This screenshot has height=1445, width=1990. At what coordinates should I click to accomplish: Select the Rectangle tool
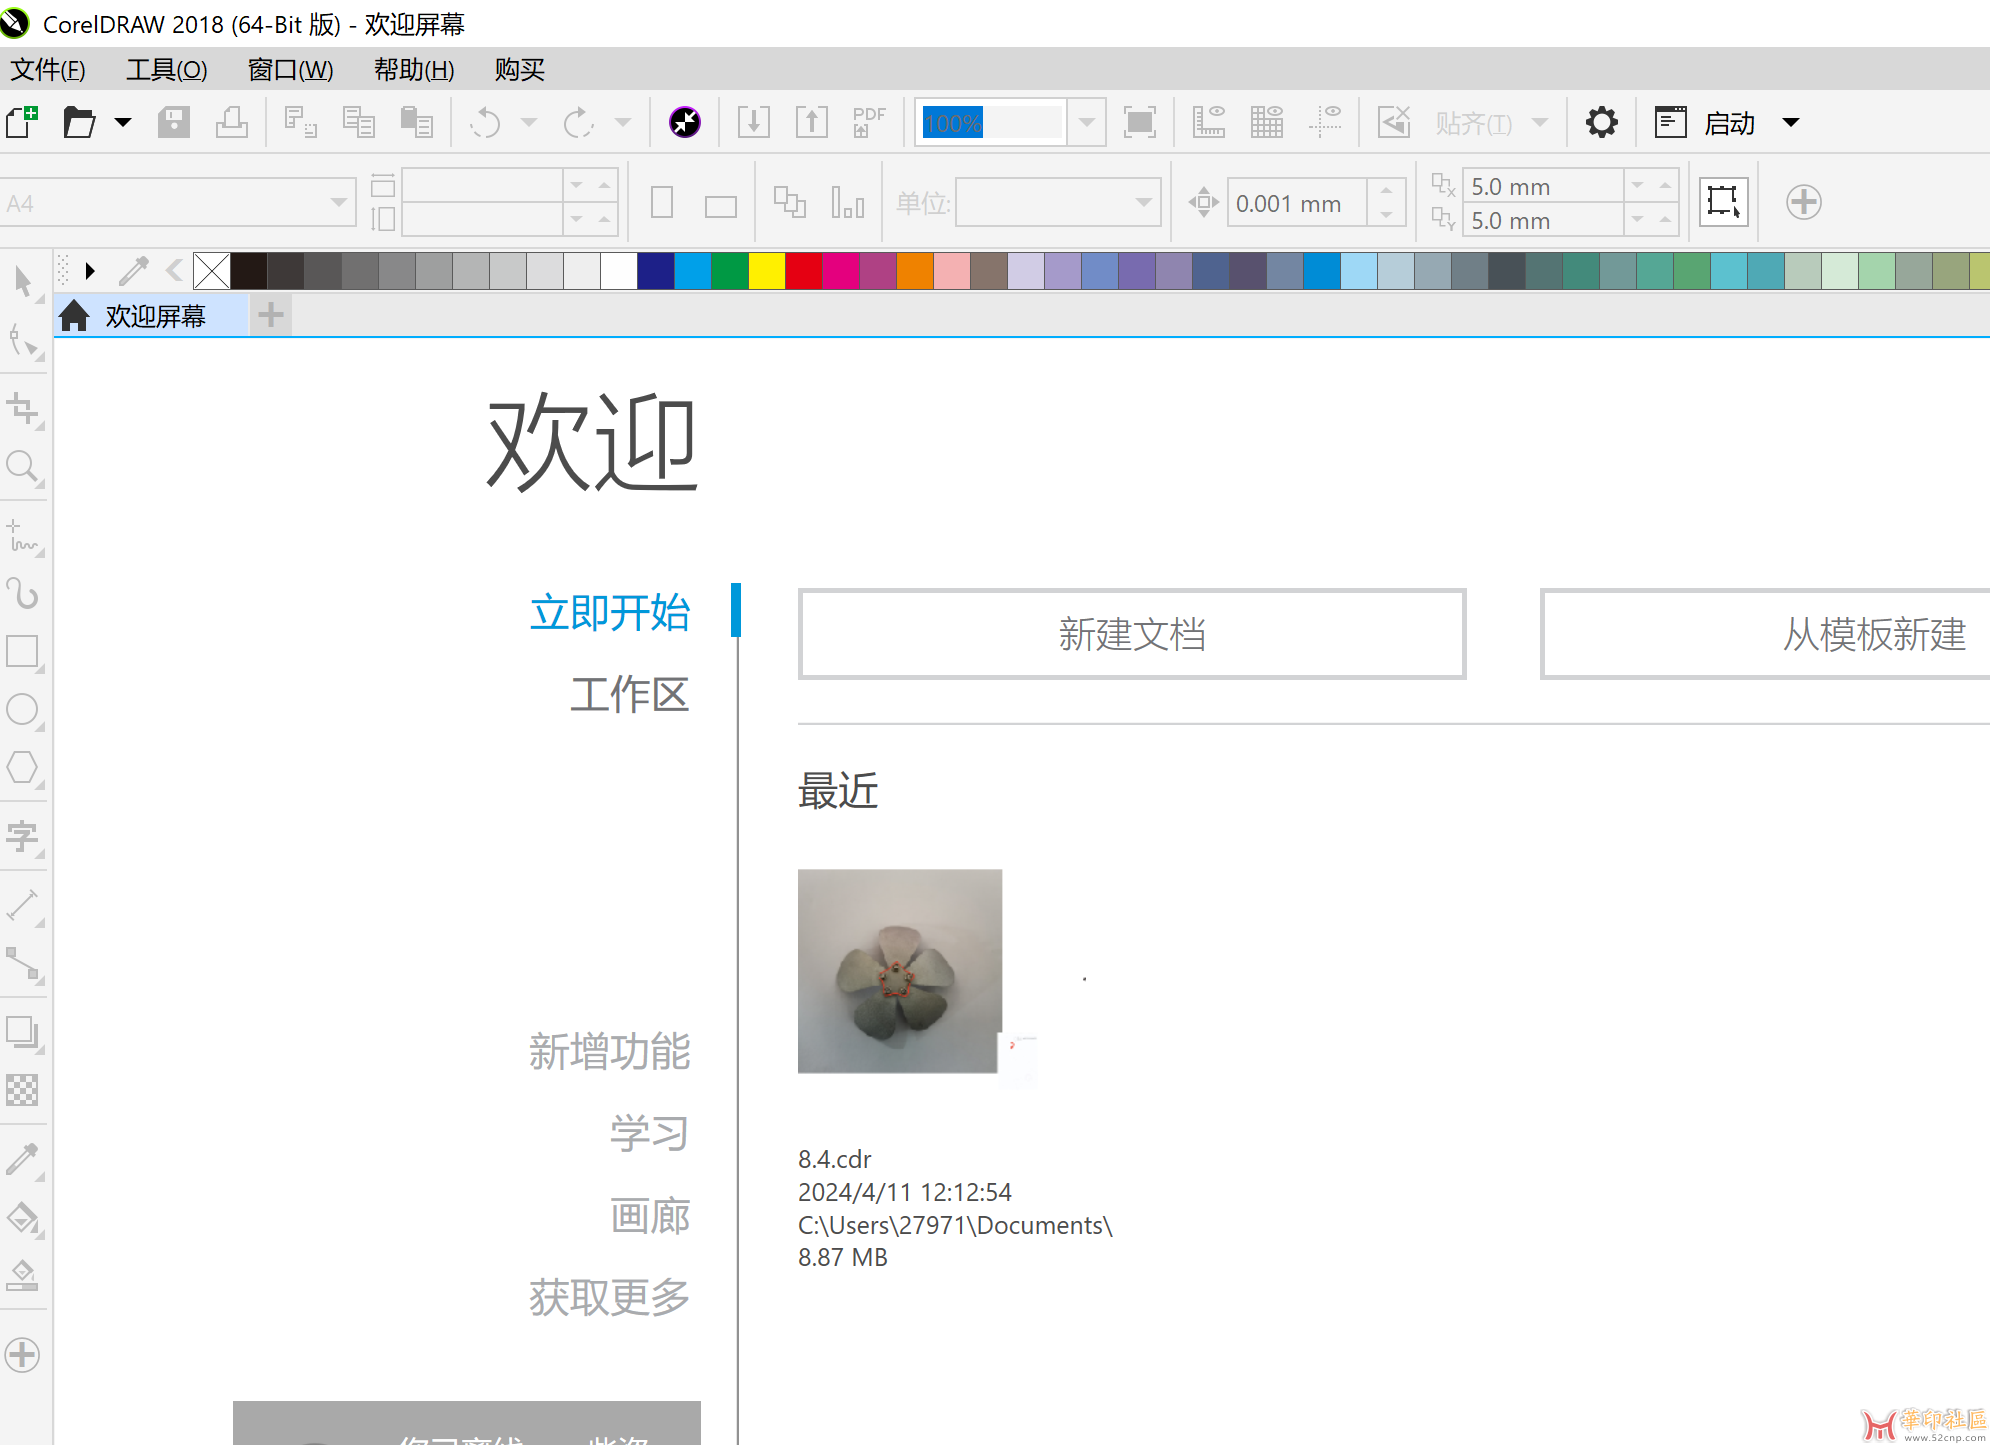pos(23,652)
